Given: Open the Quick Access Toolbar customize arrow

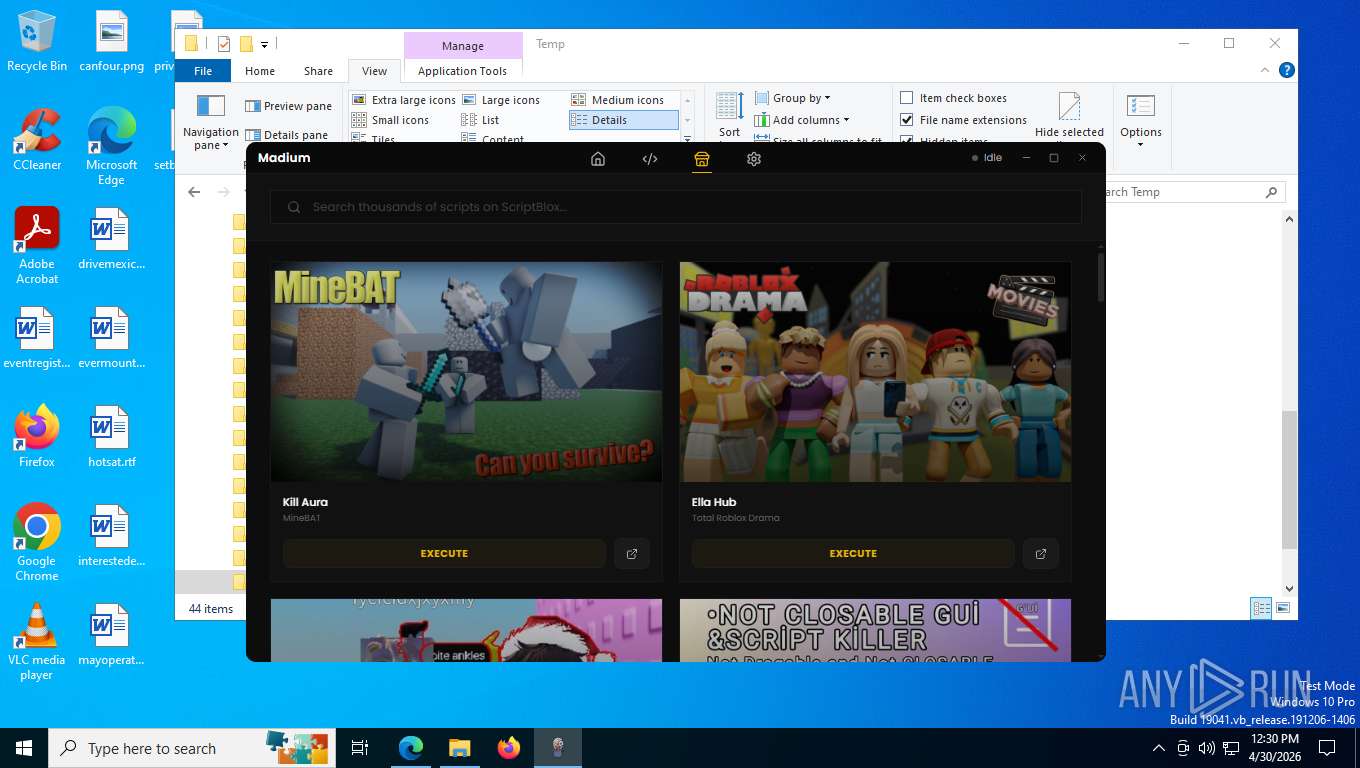Looking at the screenshot, I should point(264,44).
